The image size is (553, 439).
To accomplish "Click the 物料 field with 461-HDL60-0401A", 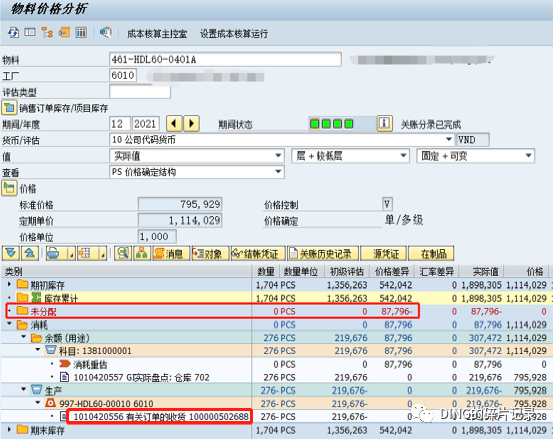I will tap(225, 59).
